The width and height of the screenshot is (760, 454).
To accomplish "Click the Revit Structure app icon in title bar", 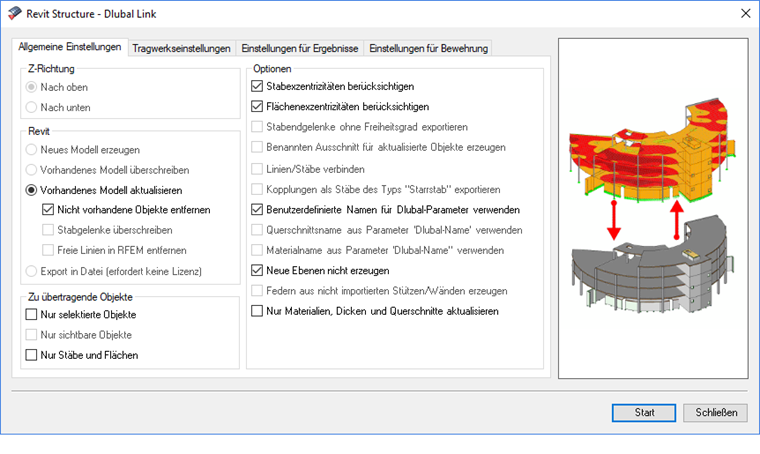I will tap(15, 14).
